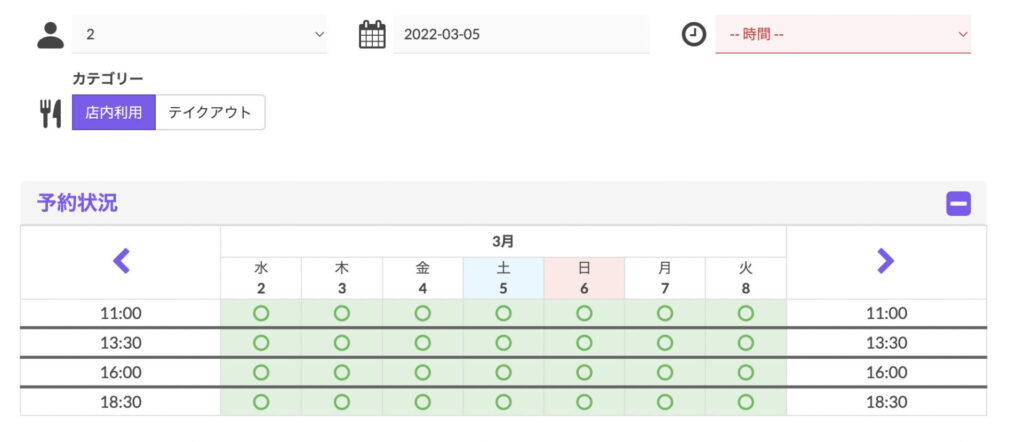The height and width of the screenshot is (442, 1024).
Task: Pick Sunday 6 slot at 18:30
Action: 584,402
